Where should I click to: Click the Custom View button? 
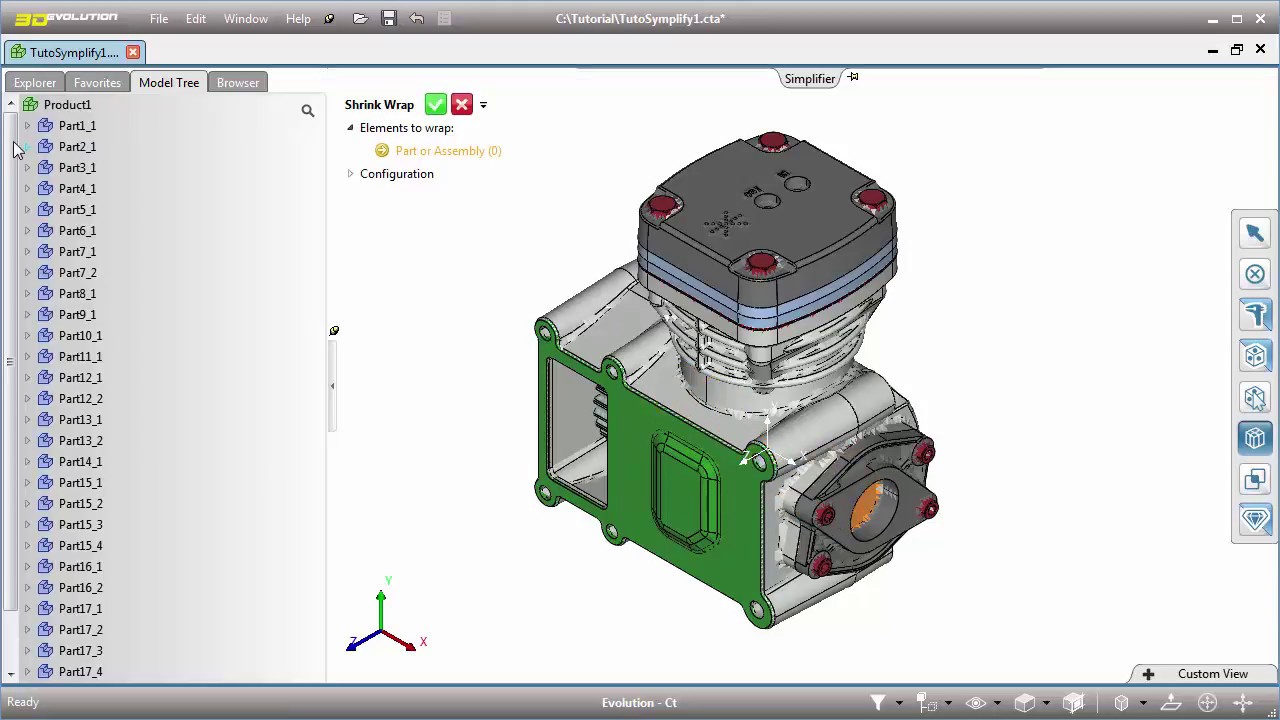click(x=1204, y=674)
